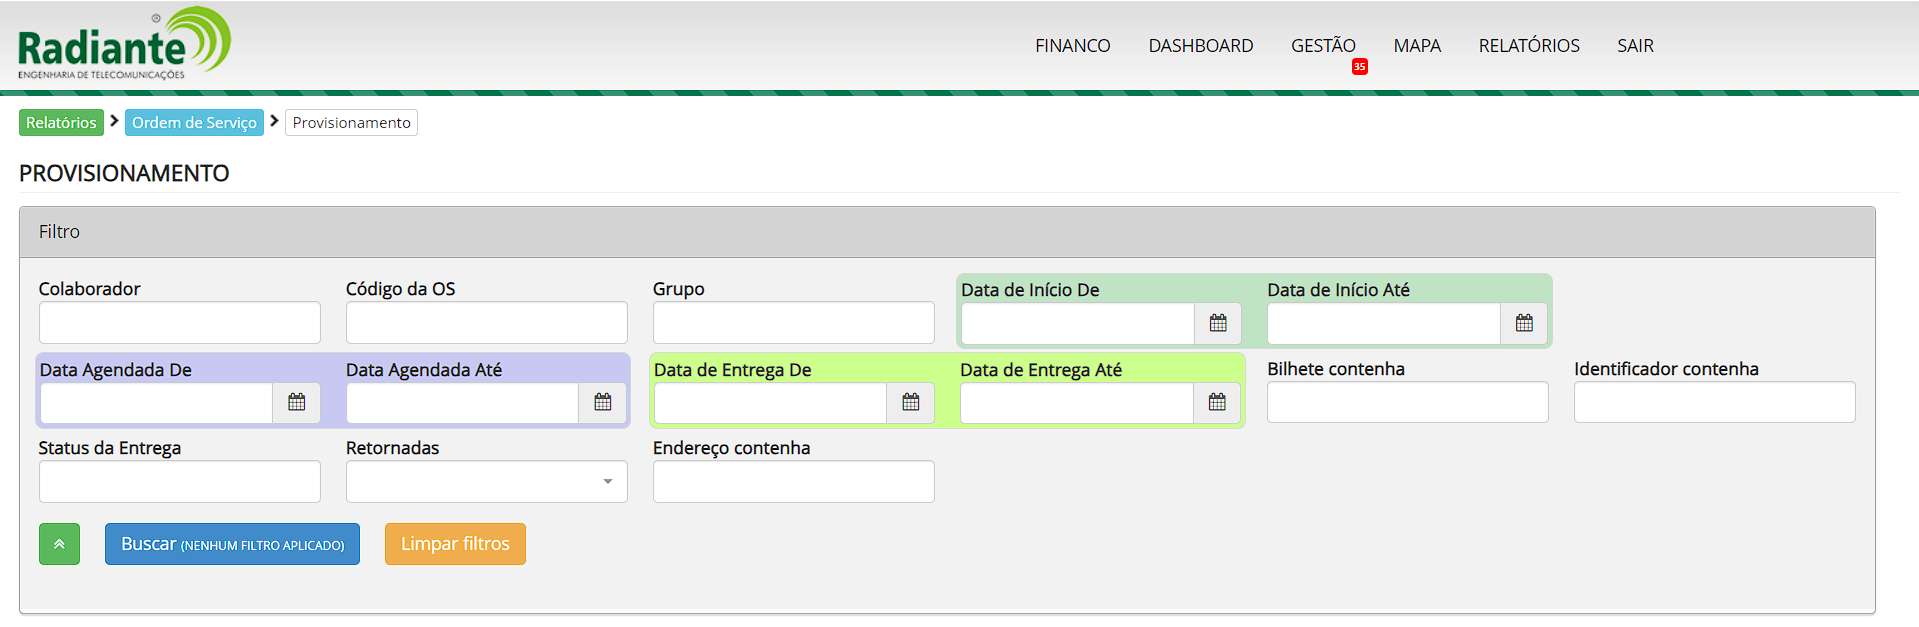The image size is (1919, 627).
Task: Open the Status da Entrega selector
Action: point(179,482)
